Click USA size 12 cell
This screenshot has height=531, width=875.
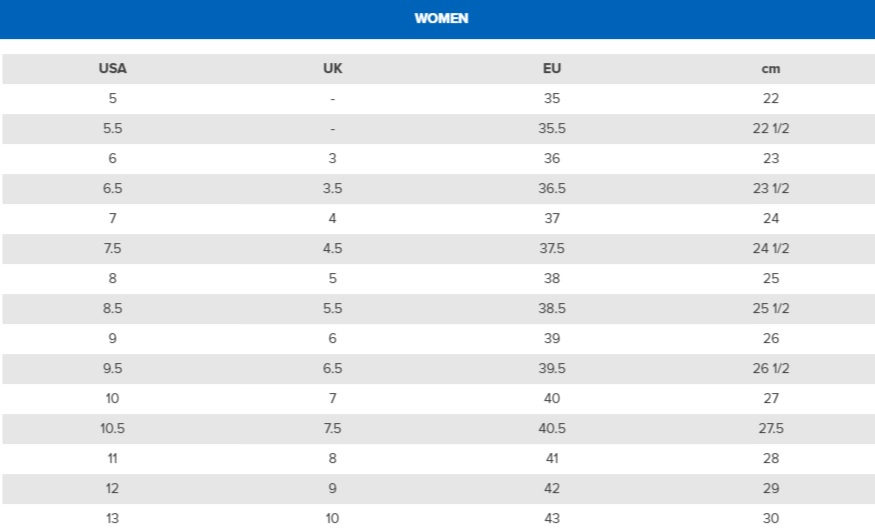pyautogui.click(x=112, y=489)
